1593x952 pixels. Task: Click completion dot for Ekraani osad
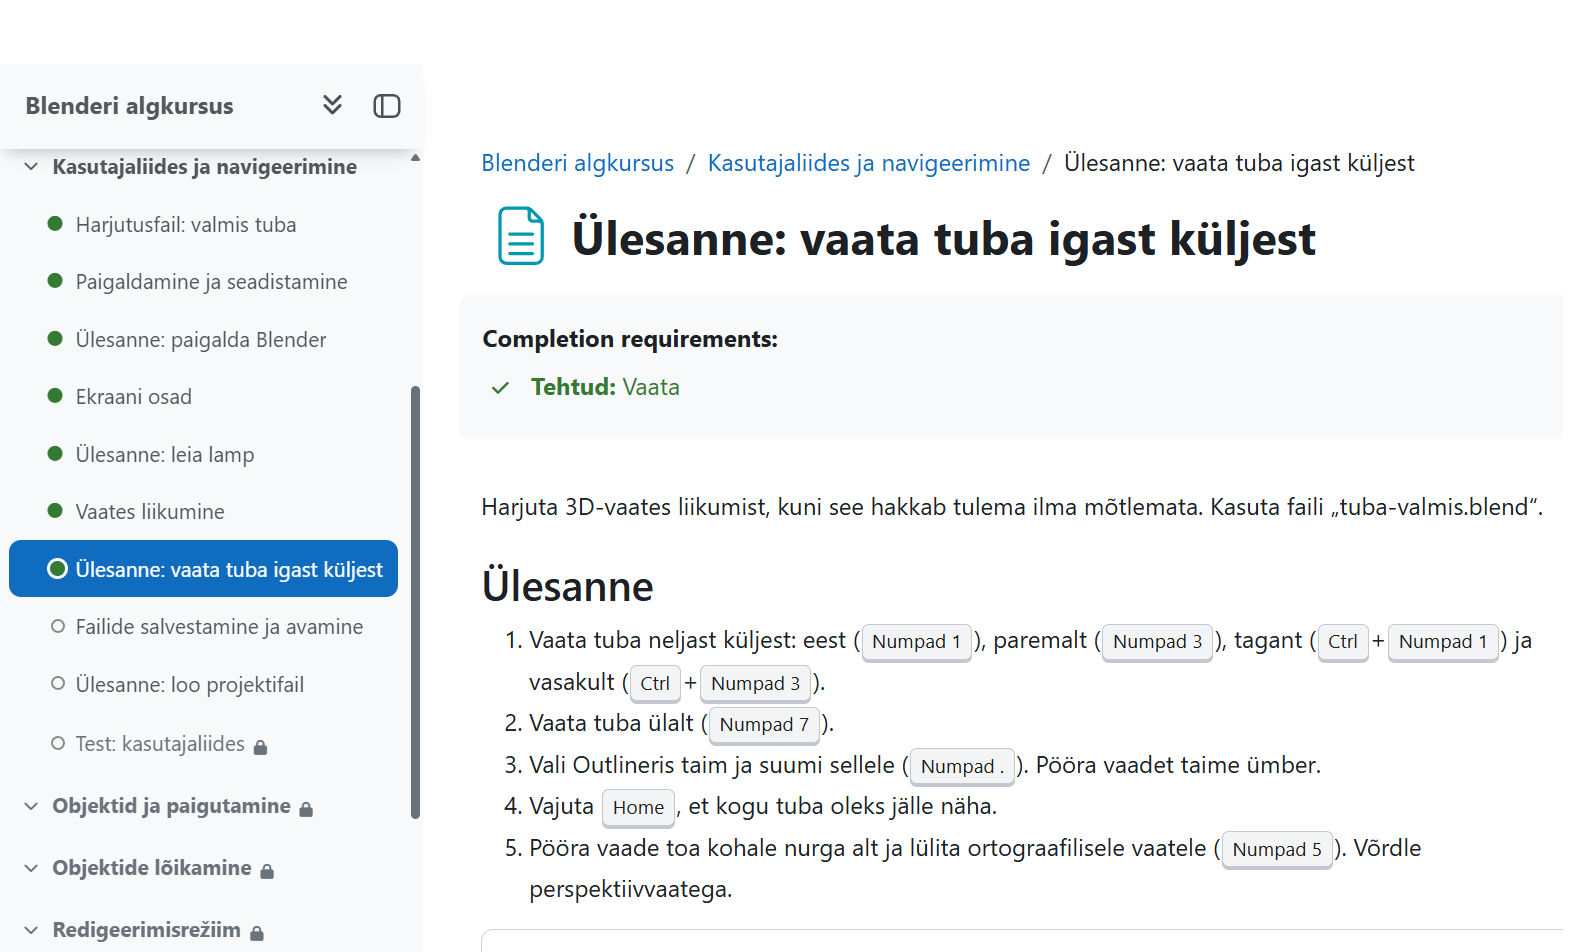pos(56,396)
